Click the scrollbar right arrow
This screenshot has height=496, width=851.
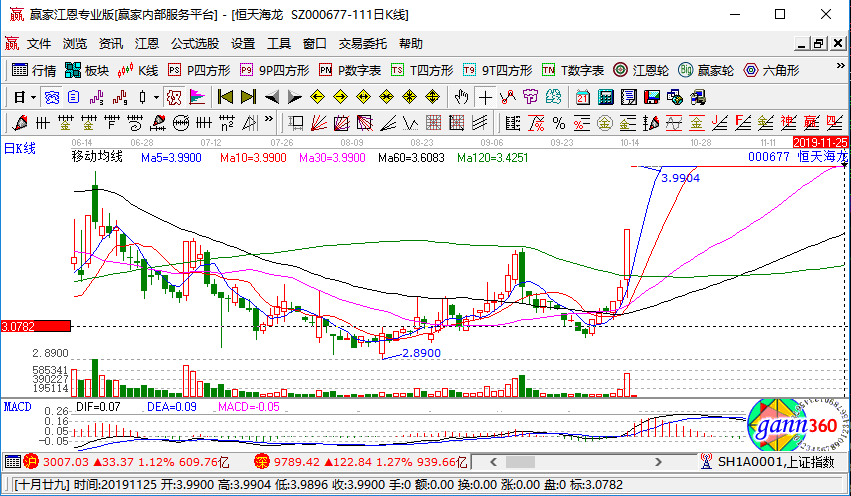(658, 462)
